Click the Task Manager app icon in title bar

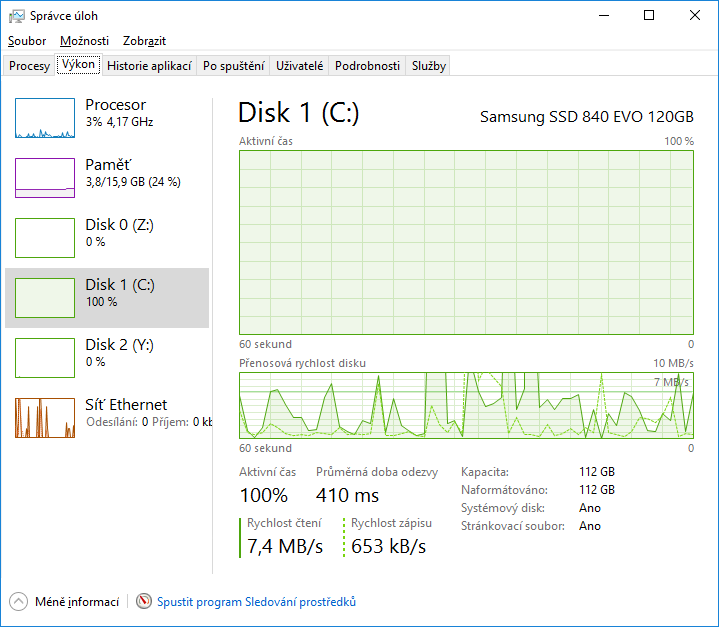tap(17, 16)
